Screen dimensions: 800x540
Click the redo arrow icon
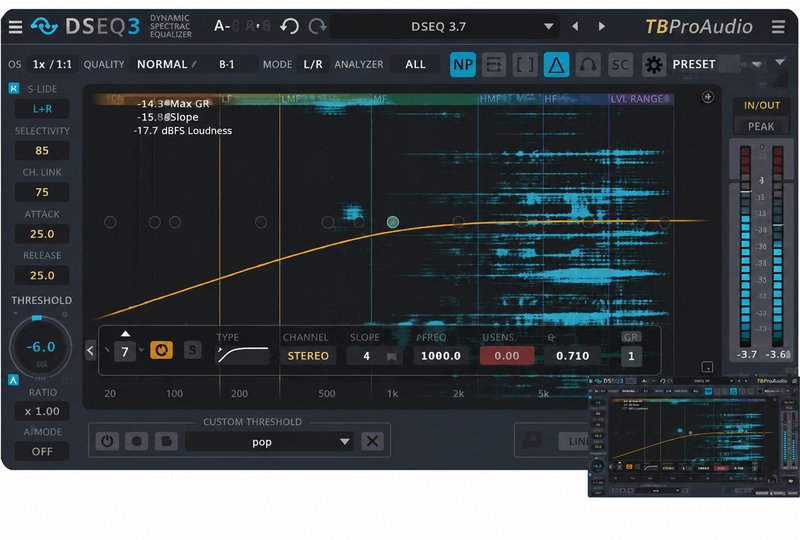tap(317, 26)
